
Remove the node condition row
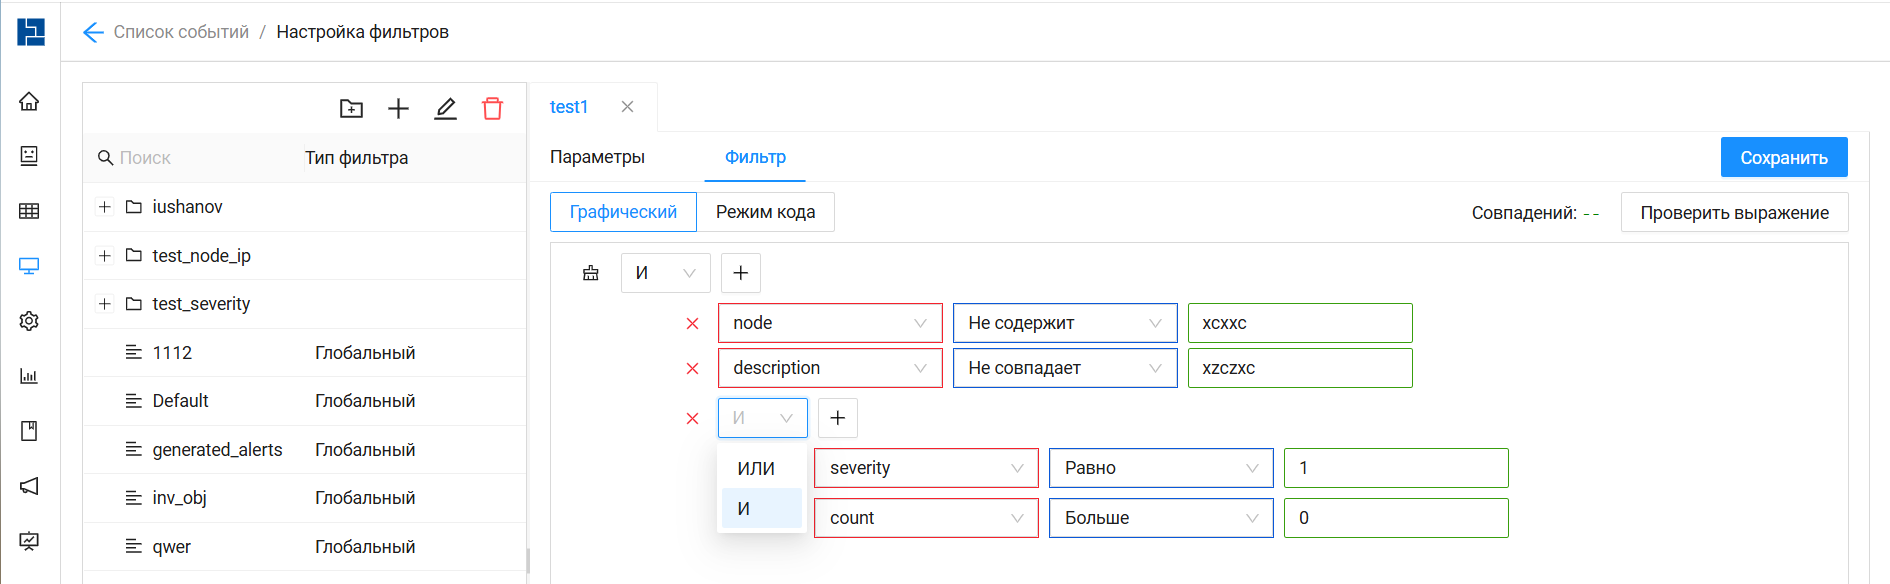[692, 323]
